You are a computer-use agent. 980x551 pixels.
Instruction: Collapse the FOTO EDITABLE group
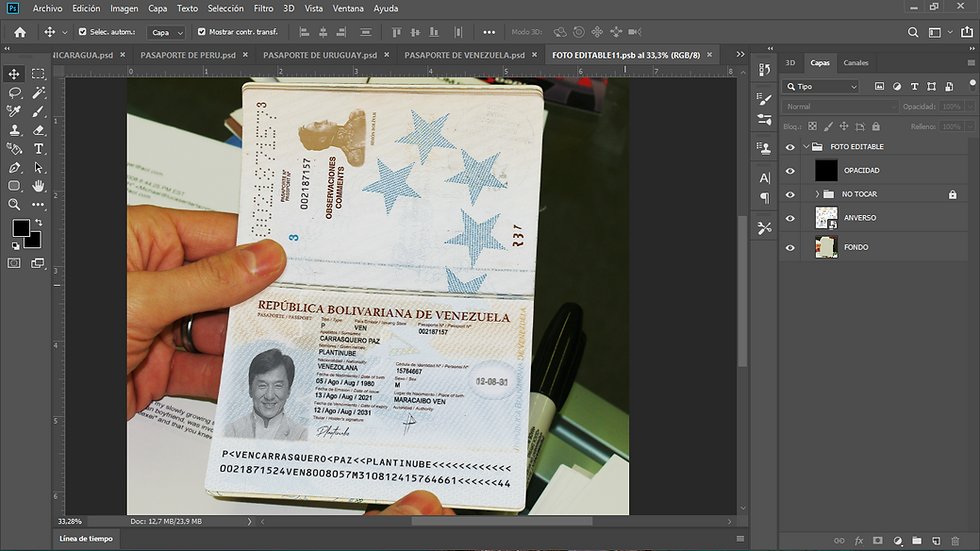806,147
